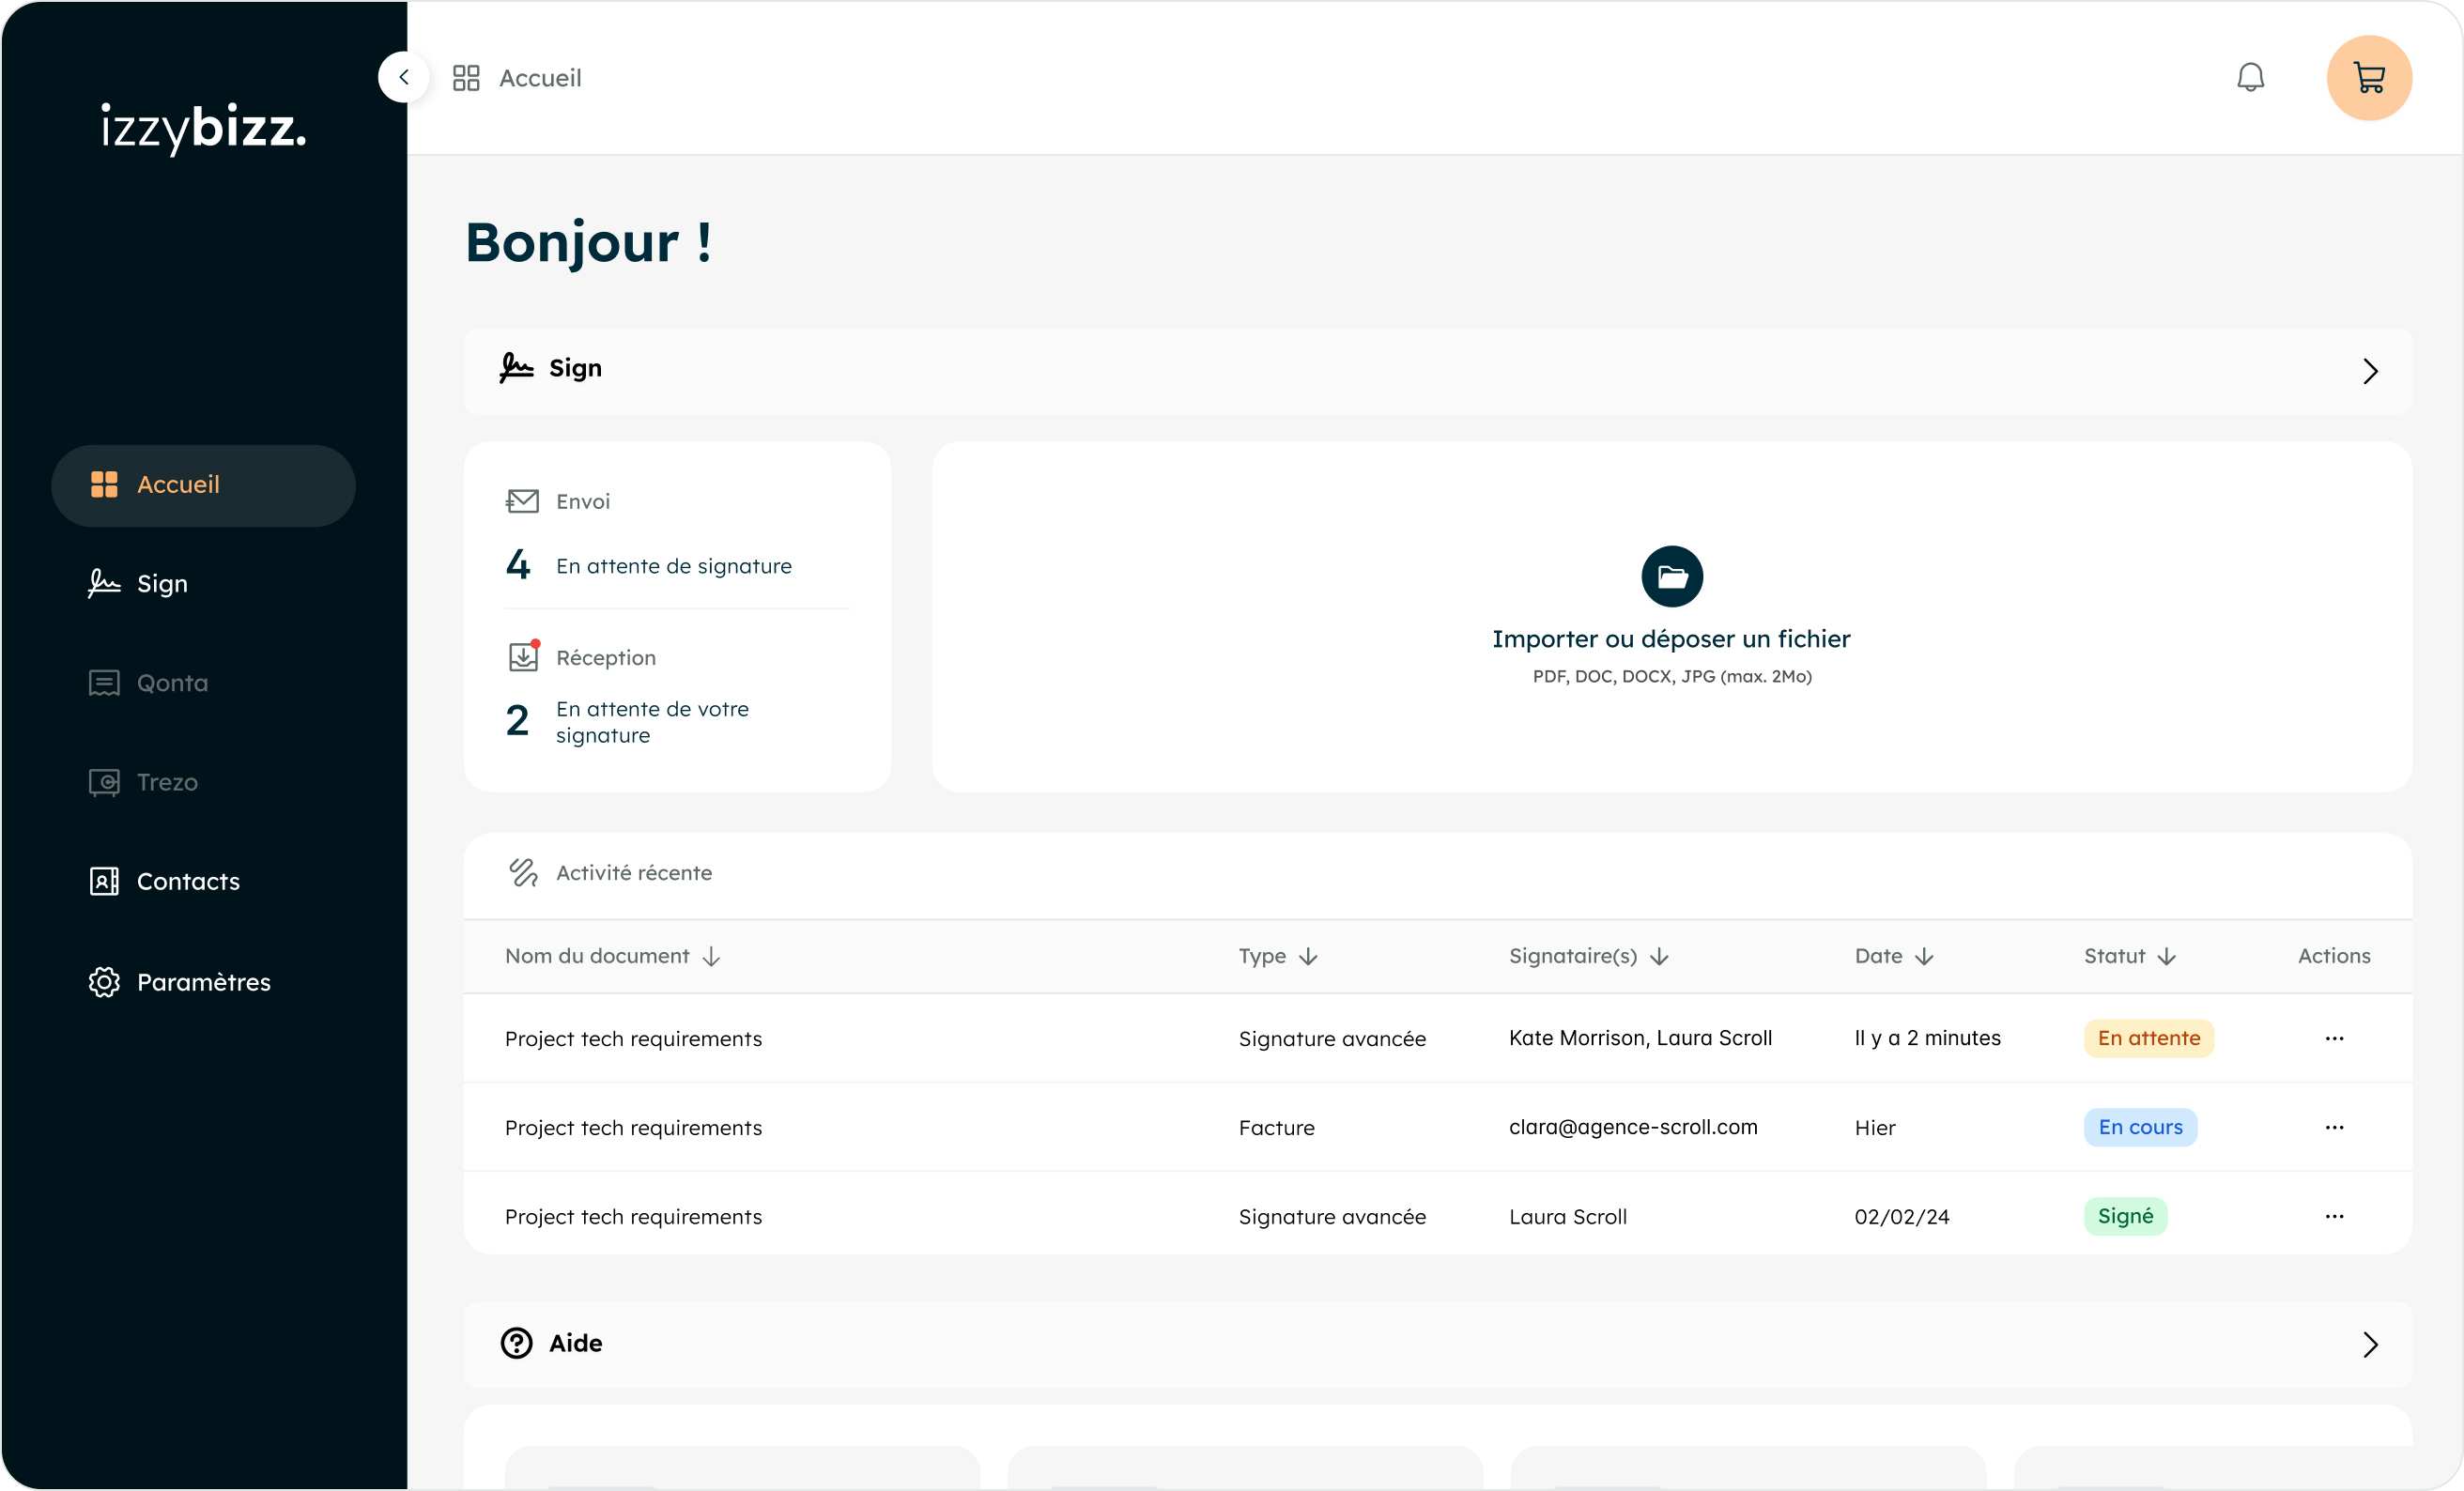Expand the Aide section chevron
The width and height of the screenshot is (2464, 1491).
pyautogui.click(x=2370, y=1344)
